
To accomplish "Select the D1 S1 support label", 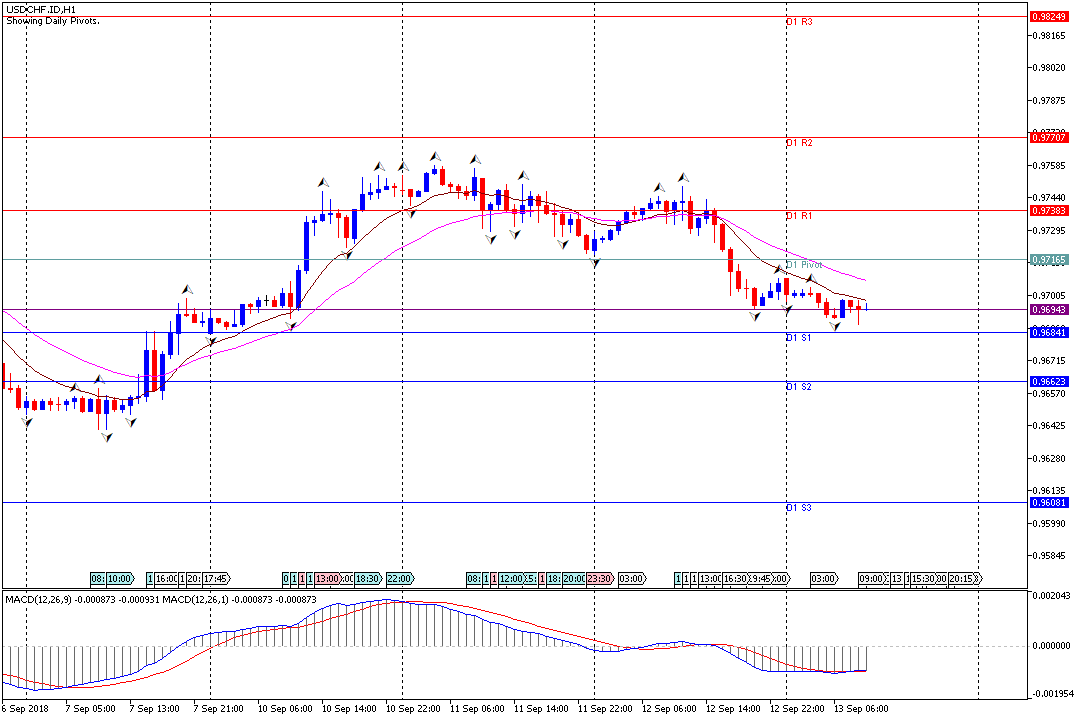I will [799, 338].
